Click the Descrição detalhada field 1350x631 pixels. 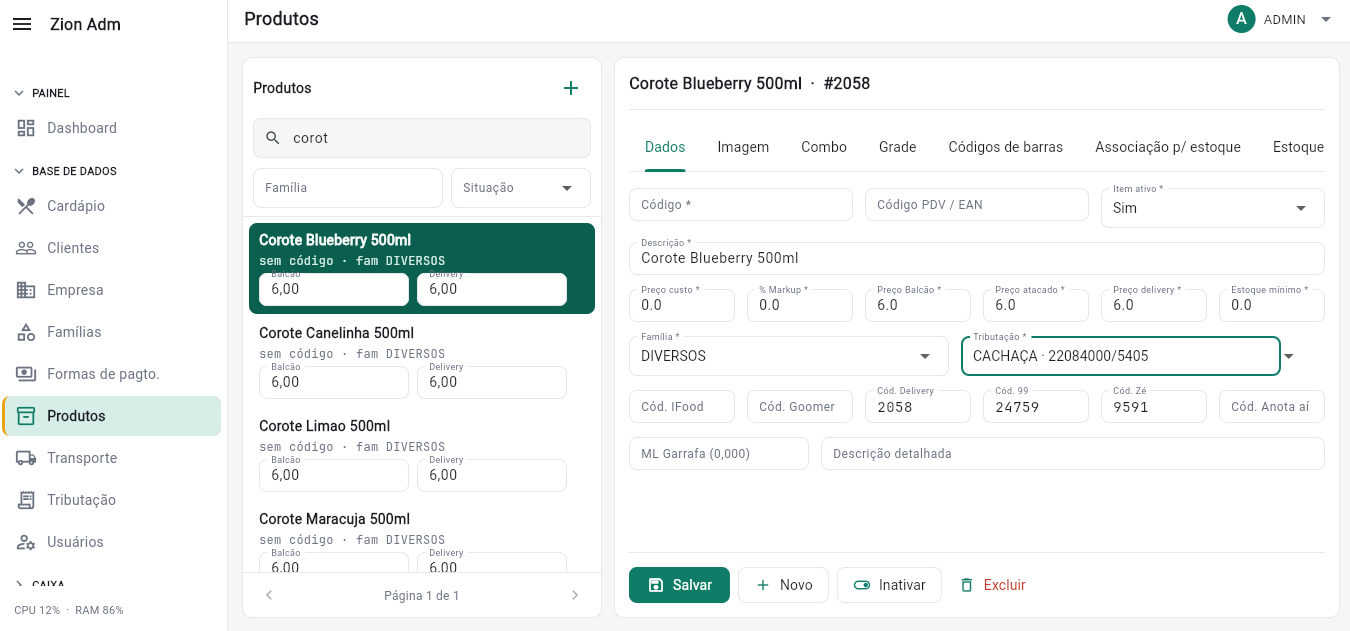pyautogui.click(x=1073, y=453)
